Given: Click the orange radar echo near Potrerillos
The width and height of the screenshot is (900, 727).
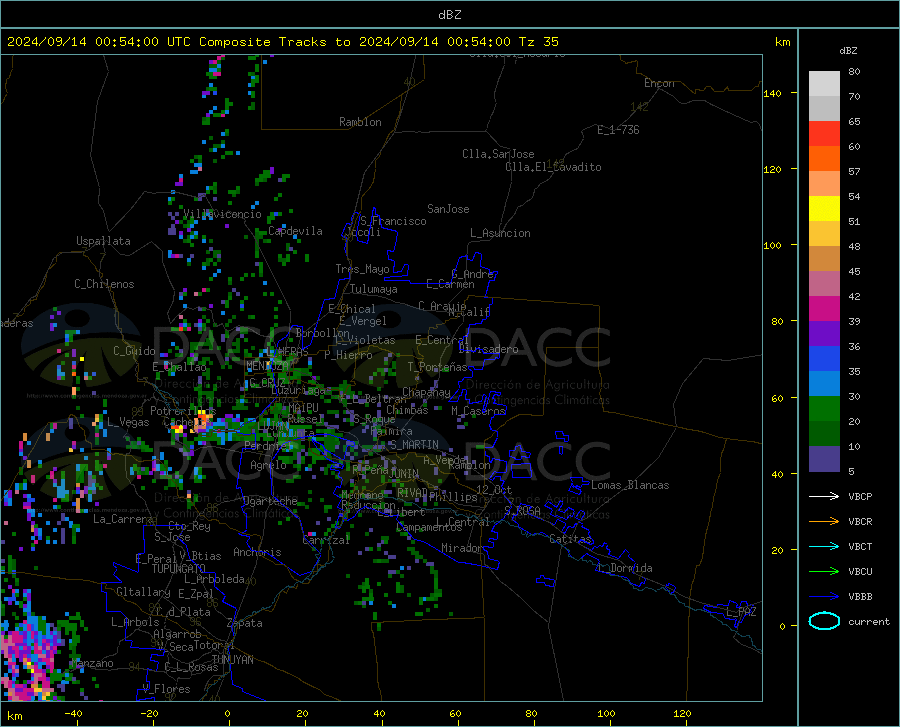Looking at the screenshot, I should (x=201, y=423).
